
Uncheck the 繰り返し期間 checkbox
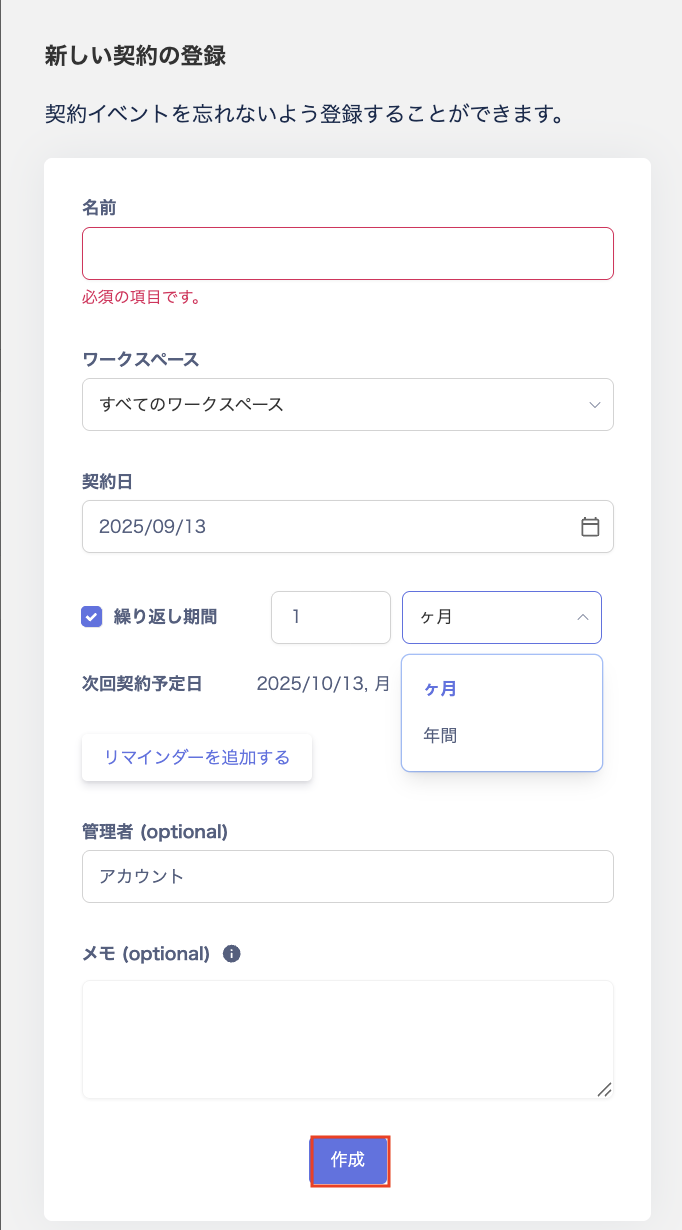pos(91,617)
